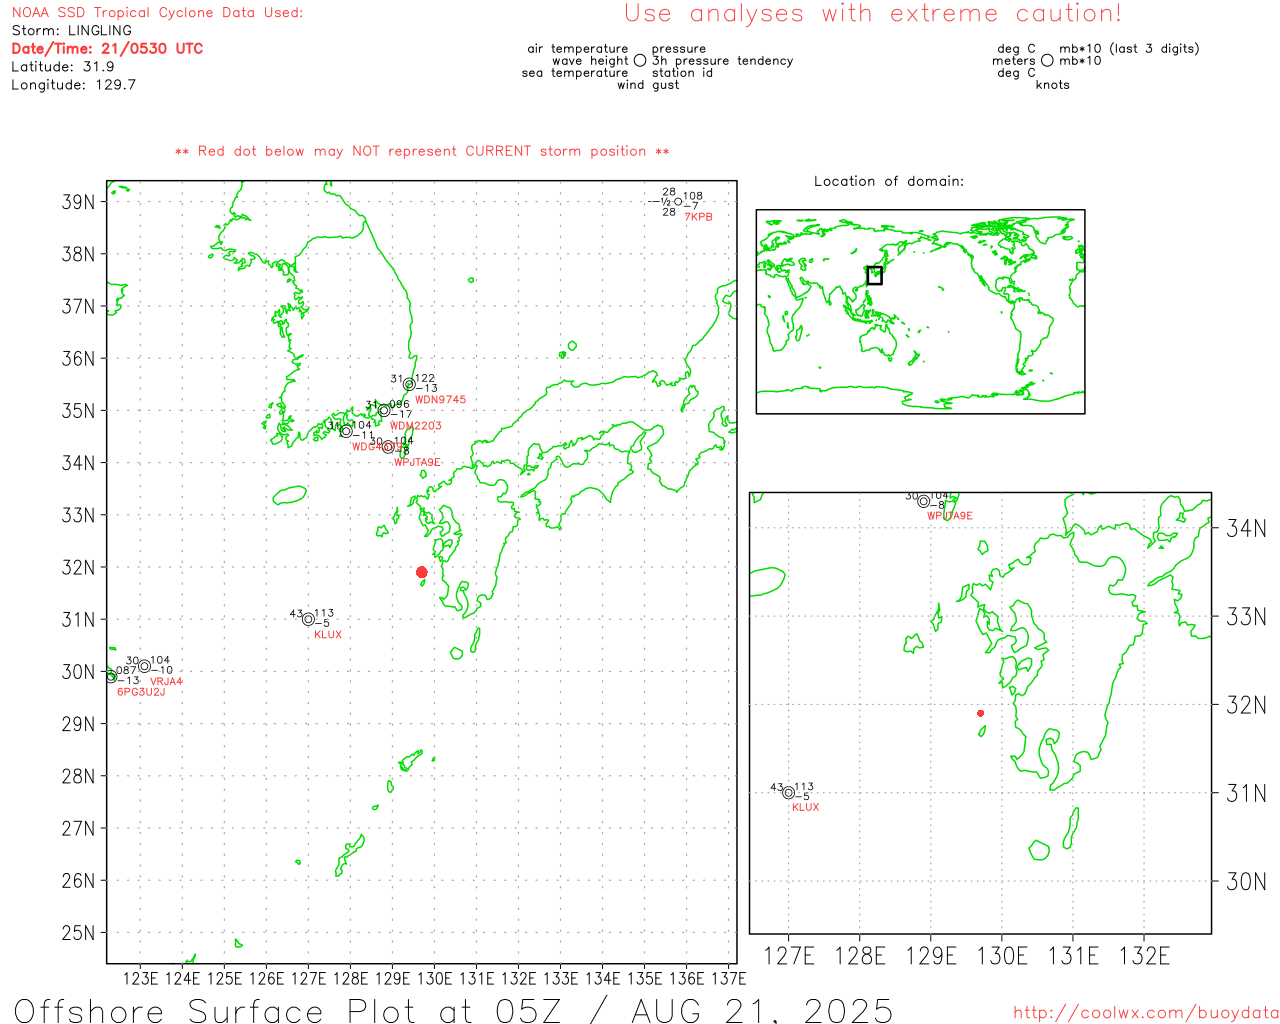Click 'air temperature' legend label
The height and width of the screenshot is (1024, 1280).
[578, 49]
